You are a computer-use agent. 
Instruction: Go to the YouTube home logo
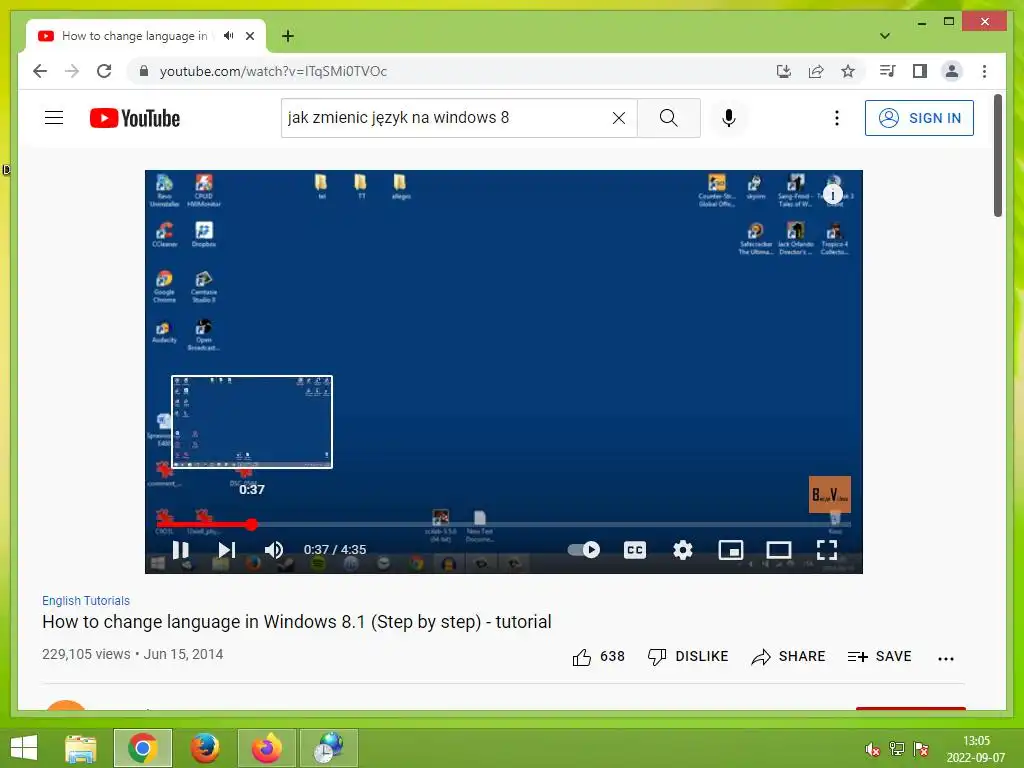click(135, 118)
